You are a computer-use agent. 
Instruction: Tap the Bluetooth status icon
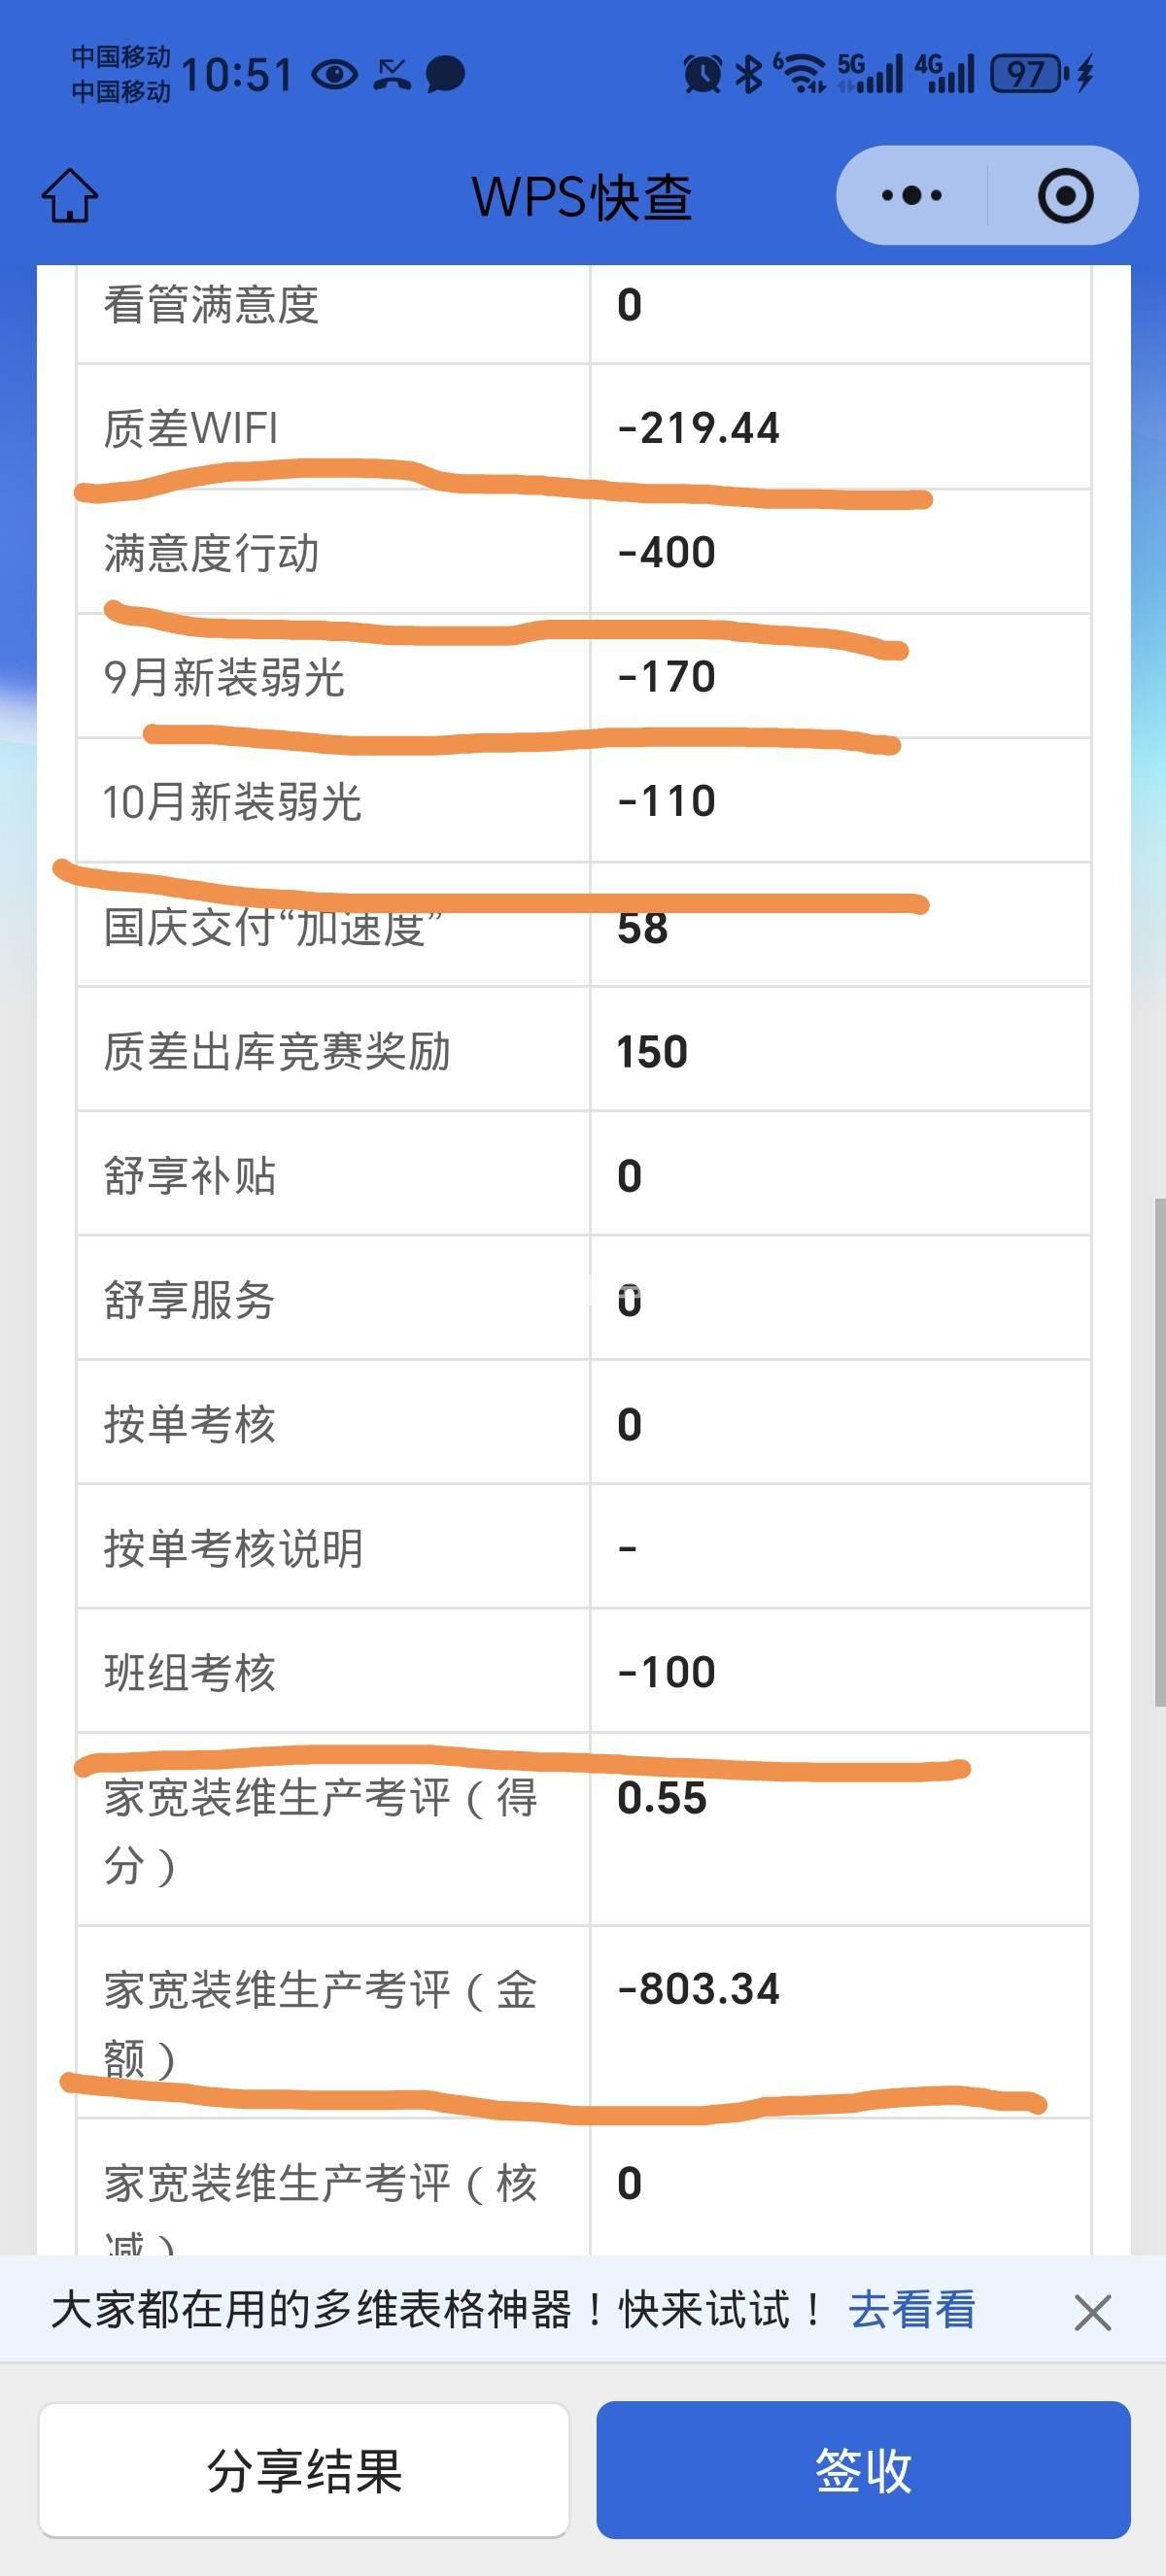(x=748, y=74)
